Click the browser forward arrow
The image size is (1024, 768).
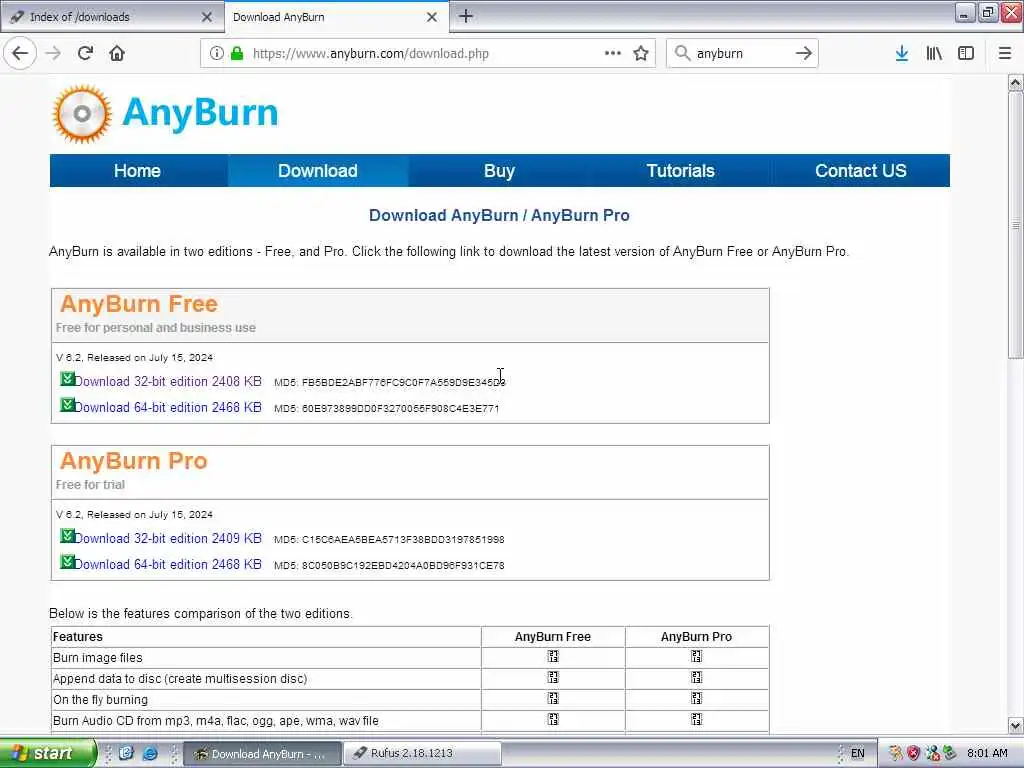[53, 53]
